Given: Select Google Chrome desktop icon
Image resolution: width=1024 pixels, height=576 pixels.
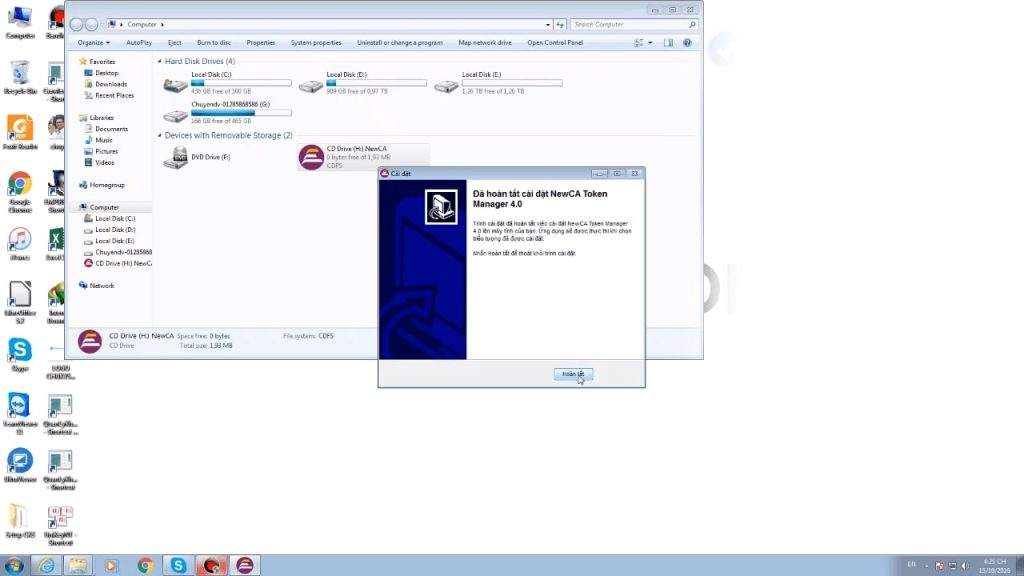Looking at the screenshot, I should point(20,192).
